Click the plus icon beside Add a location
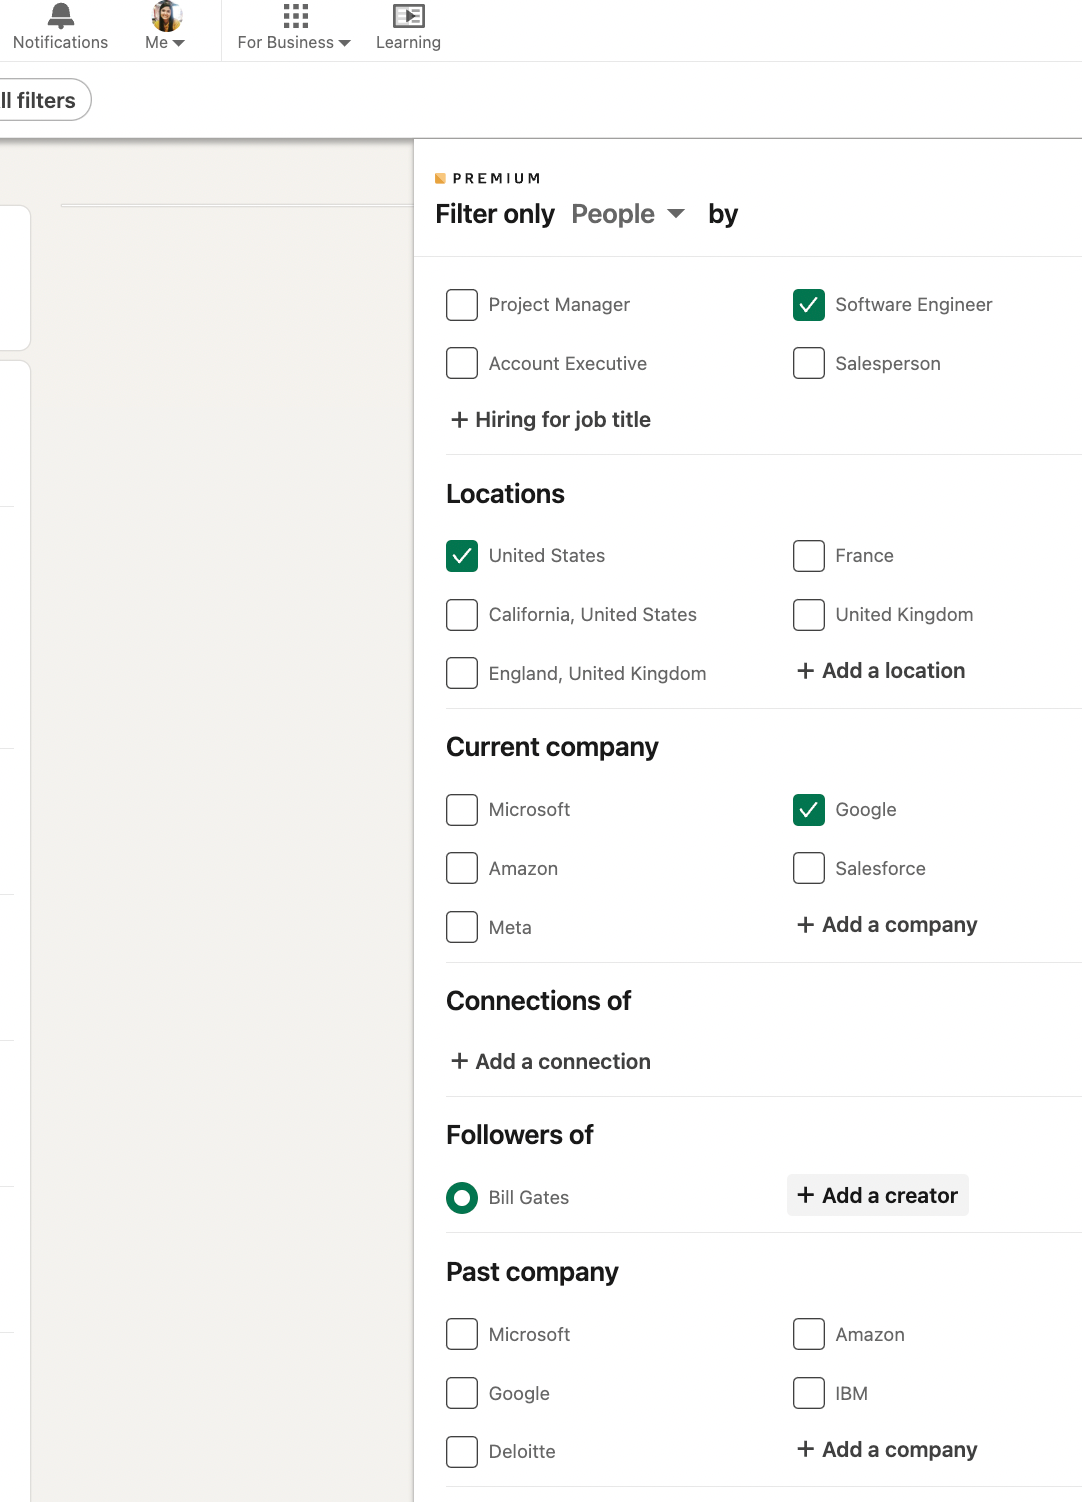 click(805, 671)
